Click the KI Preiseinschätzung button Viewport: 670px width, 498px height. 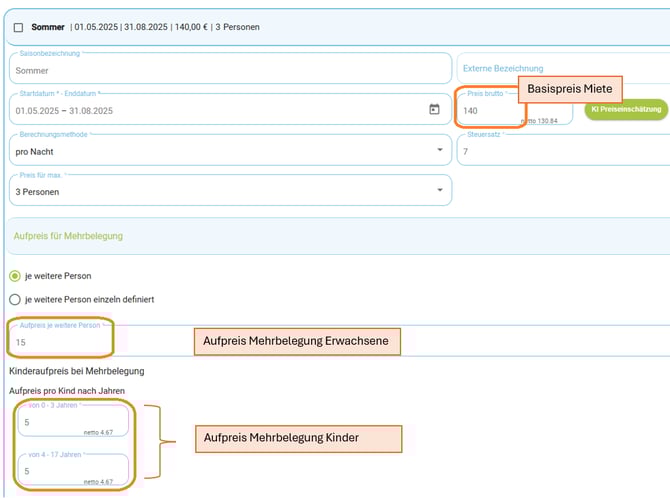click(x=626, y=109)
